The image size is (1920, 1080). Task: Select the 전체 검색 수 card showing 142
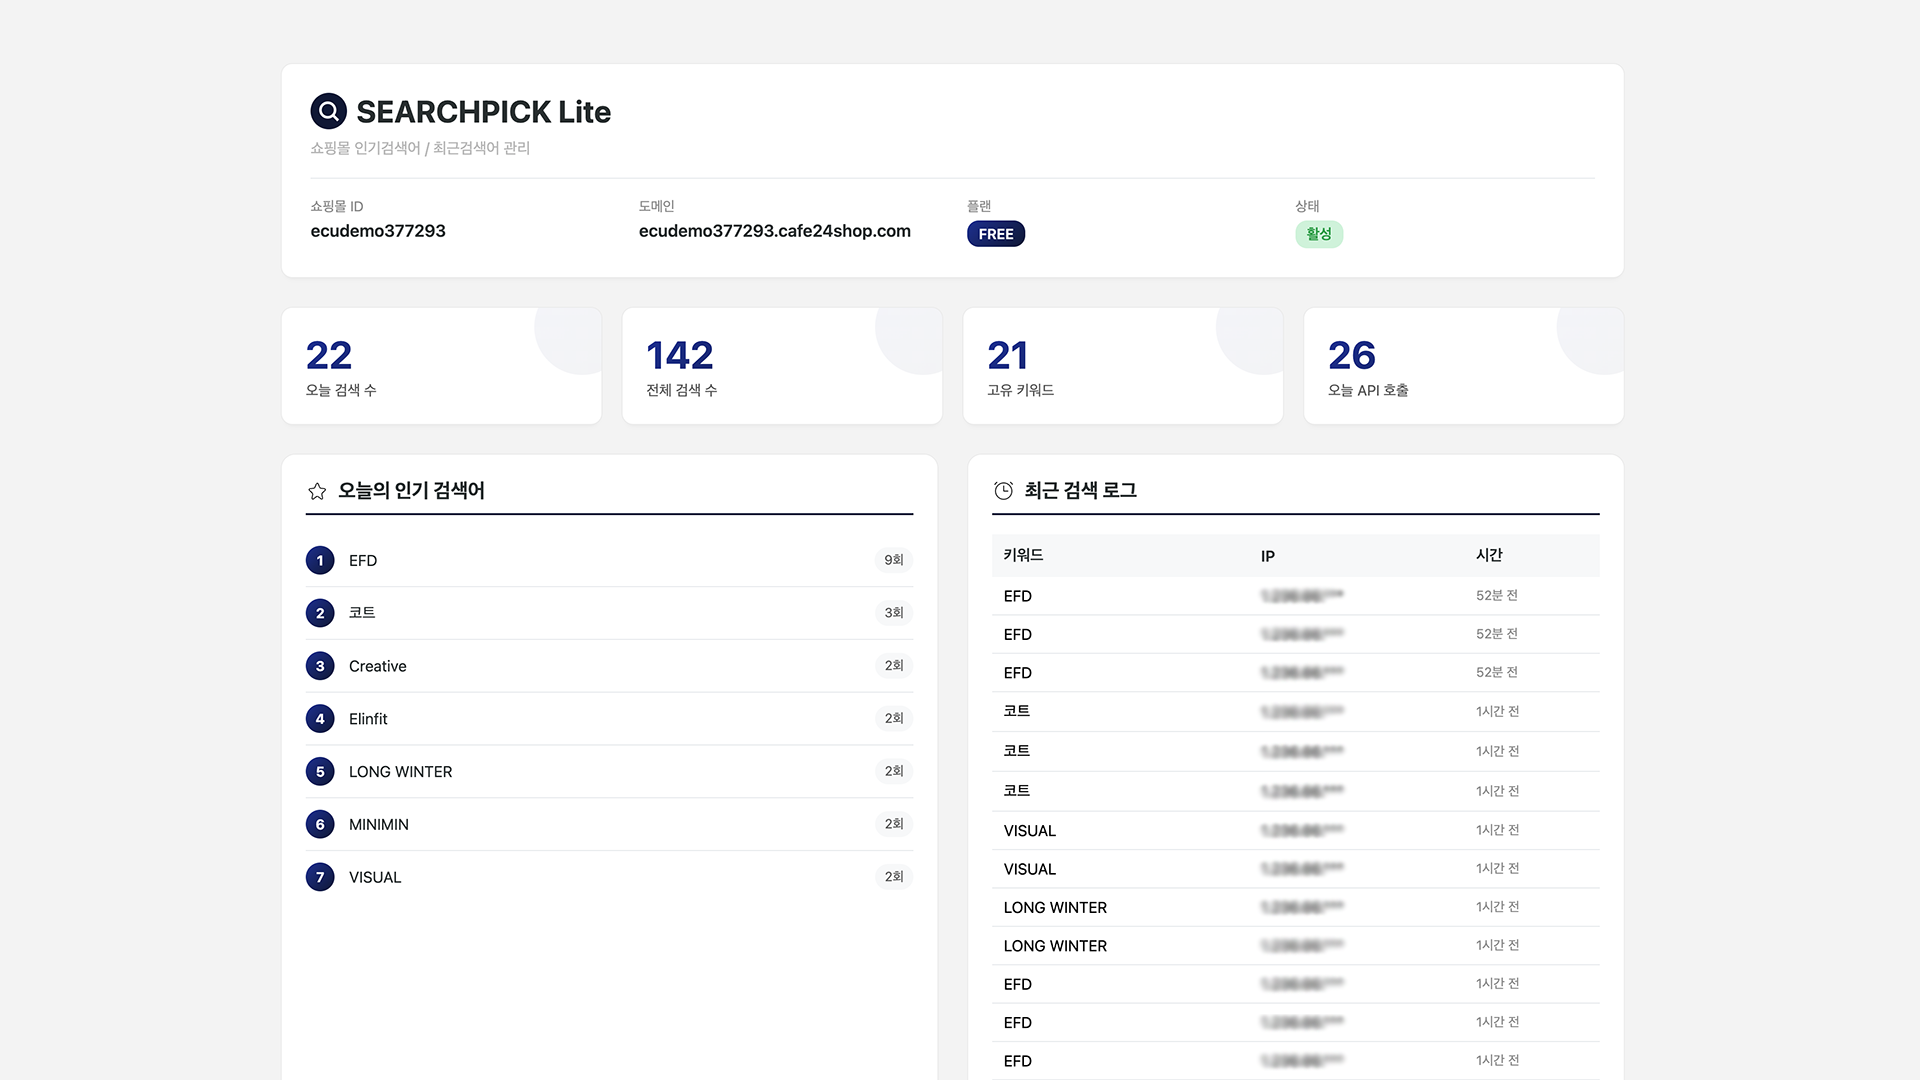pos(781,366)
